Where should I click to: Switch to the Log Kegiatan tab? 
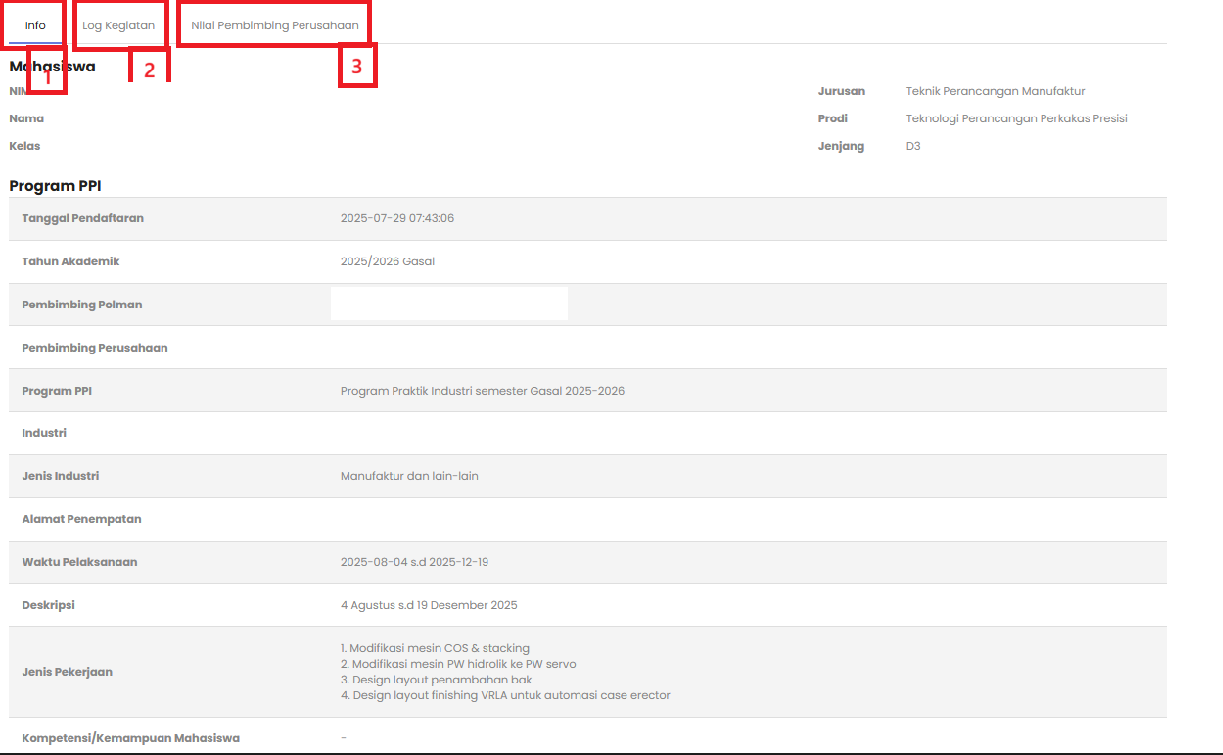pos(118,25)
